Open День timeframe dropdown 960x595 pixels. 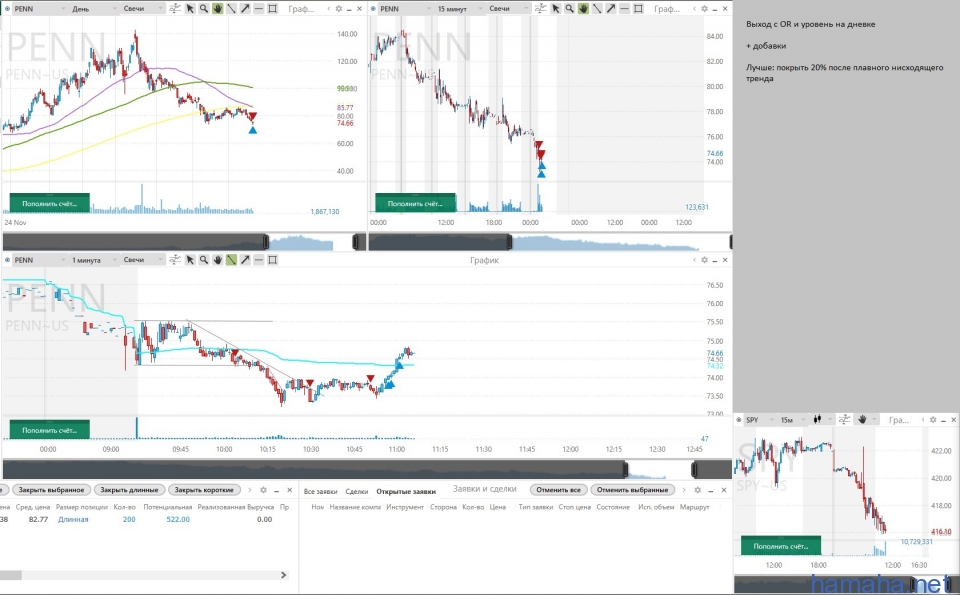point(92,9)
